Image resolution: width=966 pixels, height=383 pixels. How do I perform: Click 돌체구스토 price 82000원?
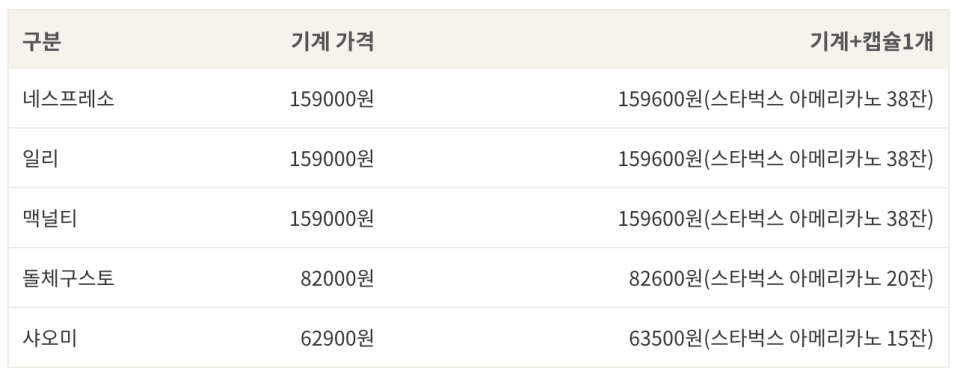point(337,278)
